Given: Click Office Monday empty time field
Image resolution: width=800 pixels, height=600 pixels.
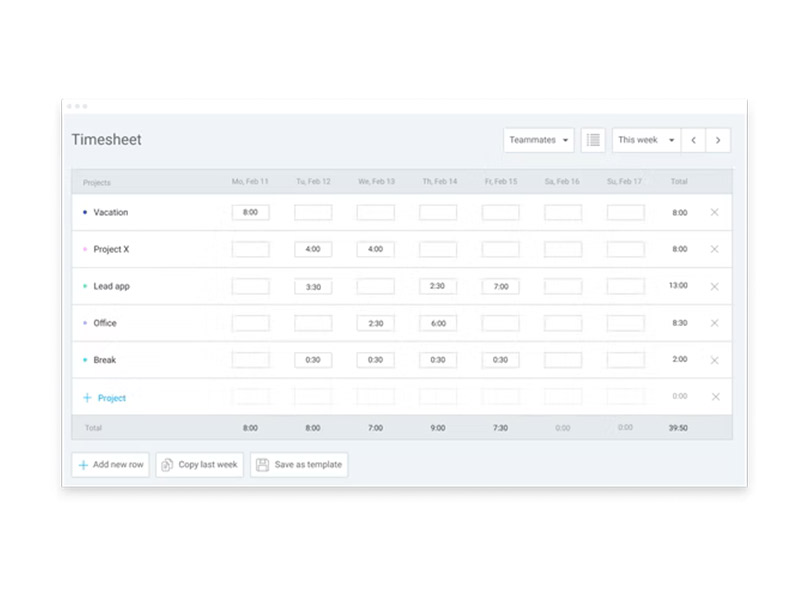Looking at the screenshot, I should [251, 323].
